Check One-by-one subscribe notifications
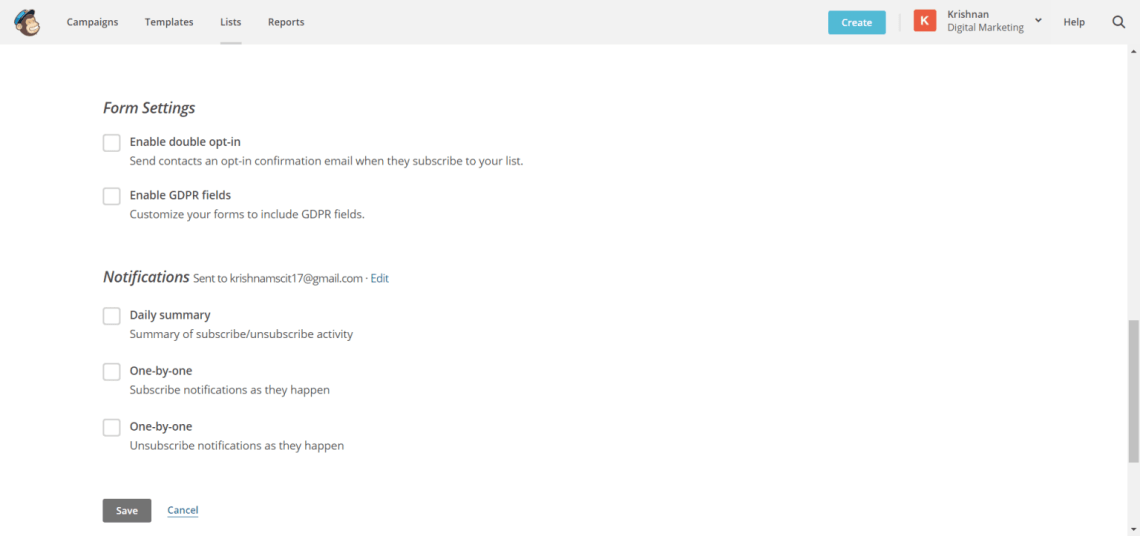The image size is (1140, 536). pyautogui.click(x=111, y=372)
